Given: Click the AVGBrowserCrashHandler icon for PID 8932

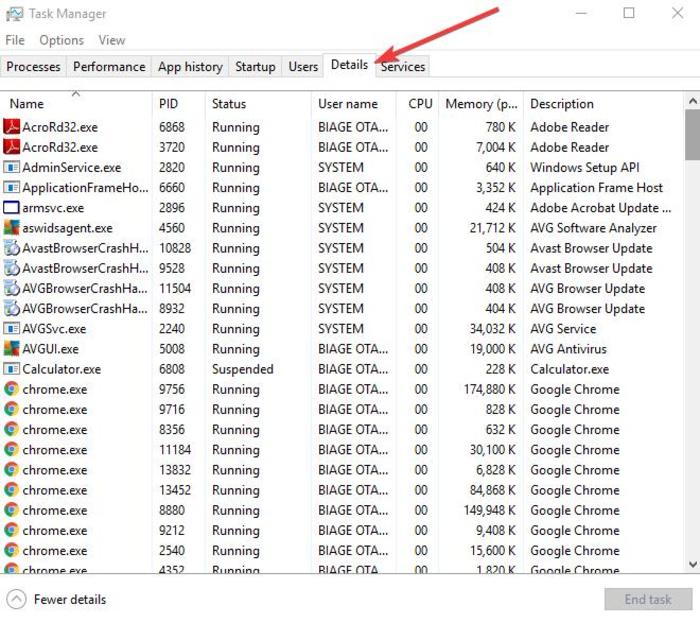Looking at the screenshot, I should tap(12, 308).
